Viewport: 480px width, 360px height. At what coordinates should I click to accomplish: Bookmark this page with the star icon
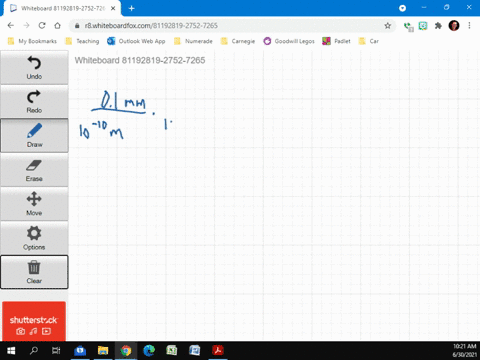[387, 26]
